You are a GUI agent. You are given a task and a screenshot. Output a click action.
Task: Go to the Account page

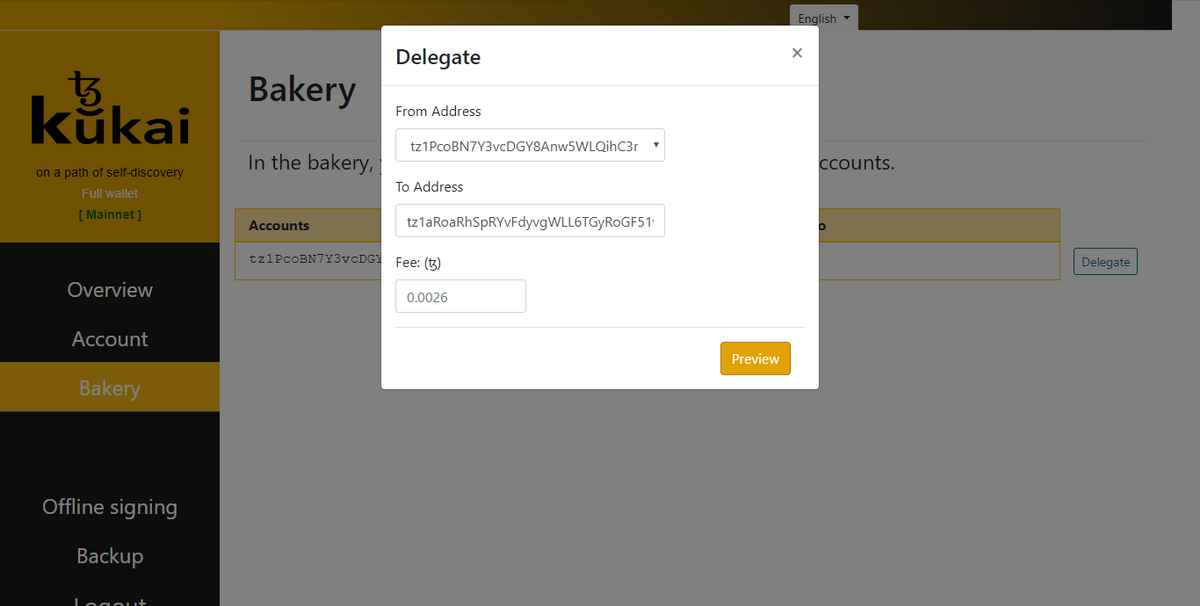point(110,339)
